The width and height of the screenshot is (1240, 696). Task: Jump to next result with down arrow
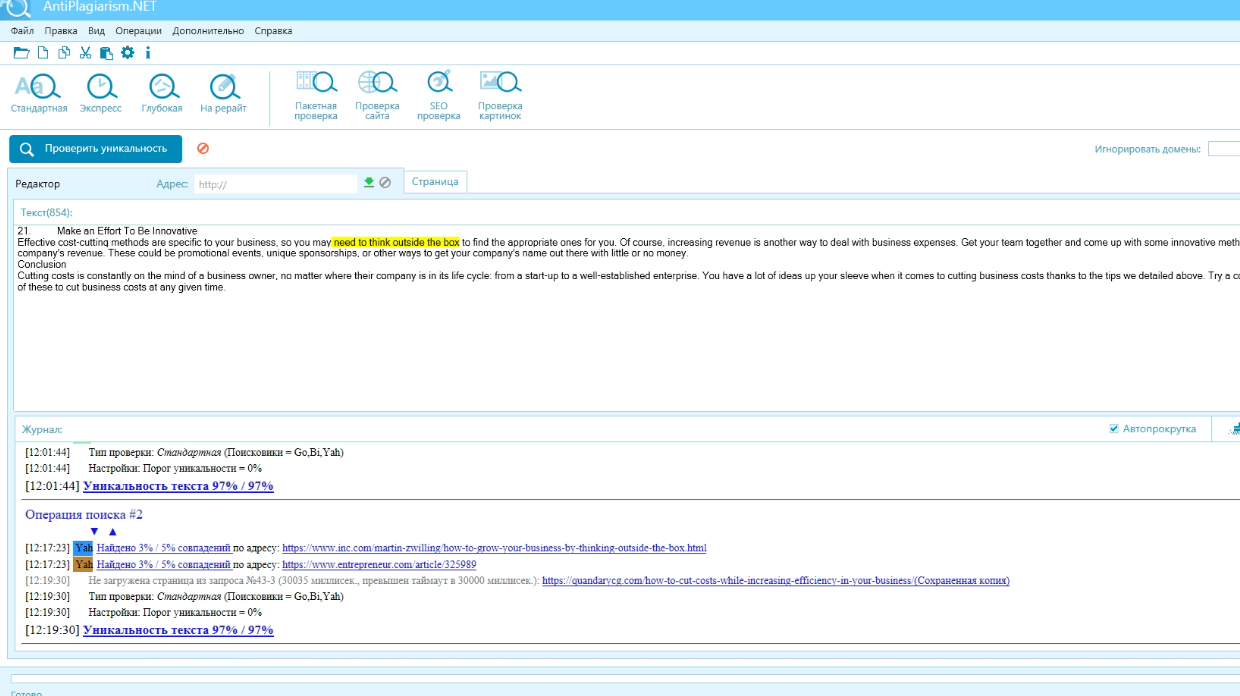[94, 531]
